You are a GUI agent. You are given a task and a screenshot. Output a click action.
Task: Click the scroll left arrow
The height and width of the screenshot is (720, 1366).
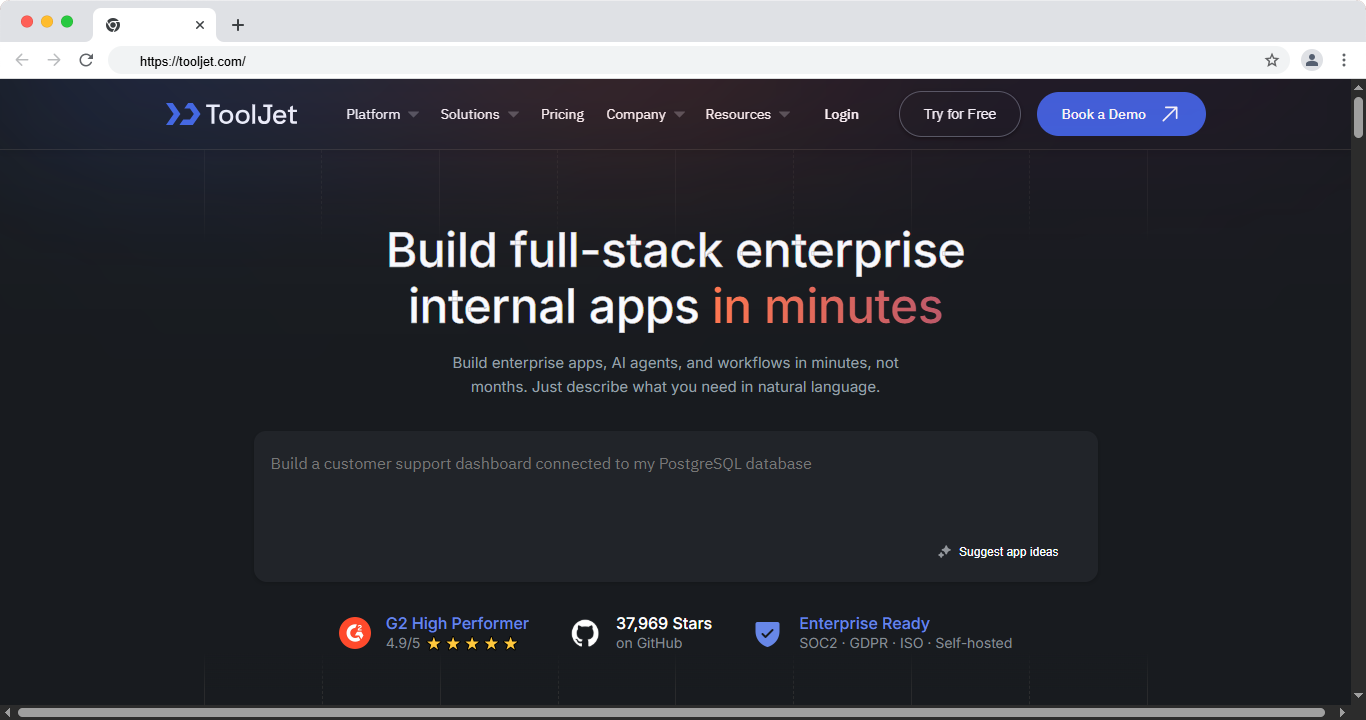click(8, 713)
